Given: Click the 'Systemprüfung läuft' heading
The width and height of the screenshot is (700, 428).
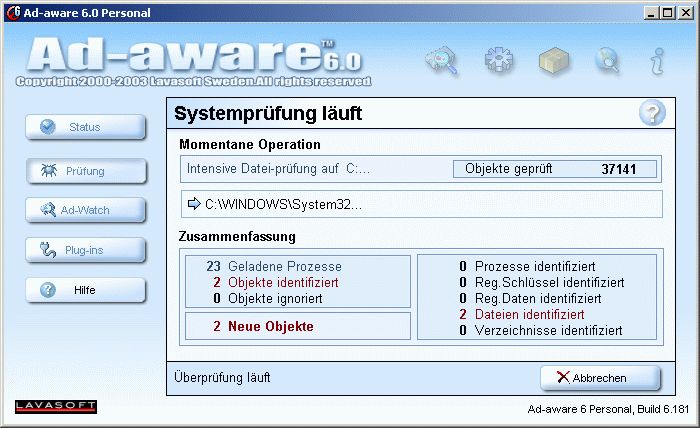Looking at the screenshot, I should point(268,113).
